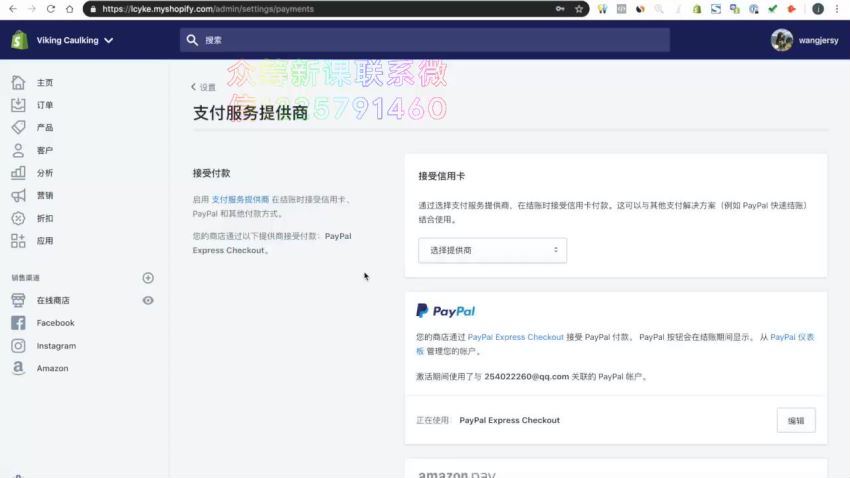The width and height of the screenshot is (850, 478).
Task: Click the PayPal logo
Action: pyautogui.click(x=446, y=311)
